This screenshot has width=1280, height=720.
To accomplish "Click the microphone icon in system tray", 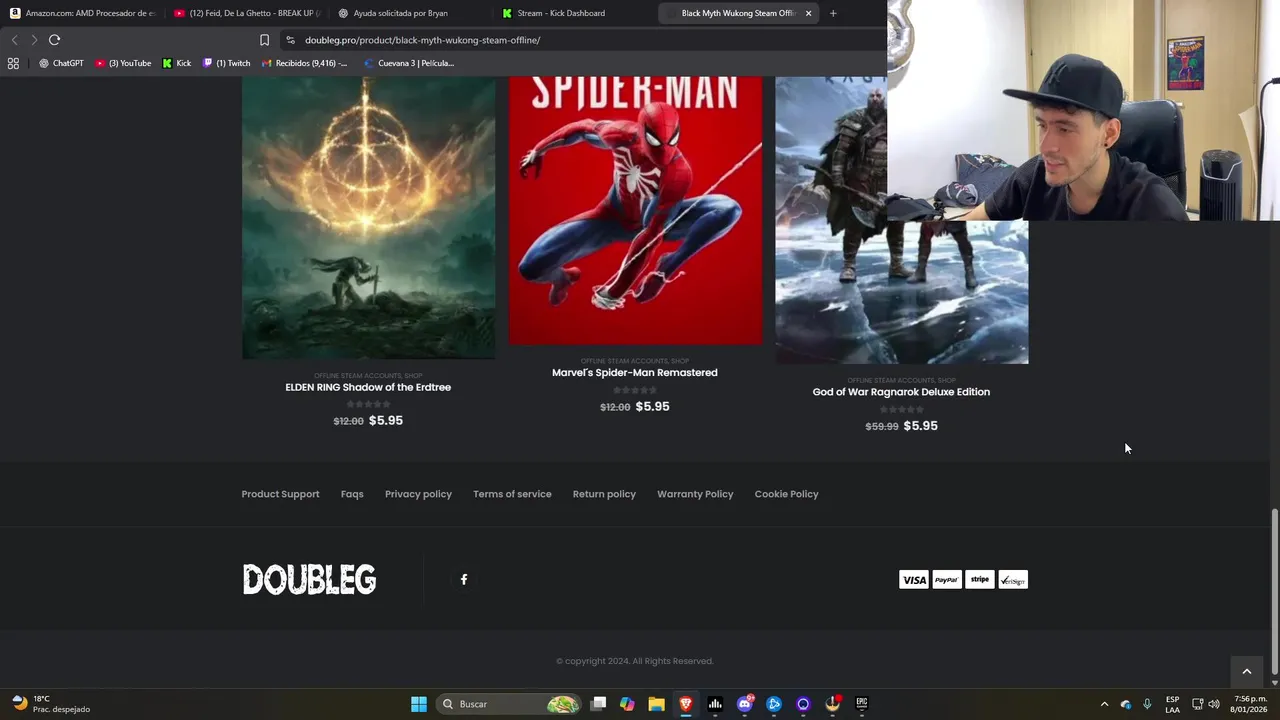I will coord(1147,704).
